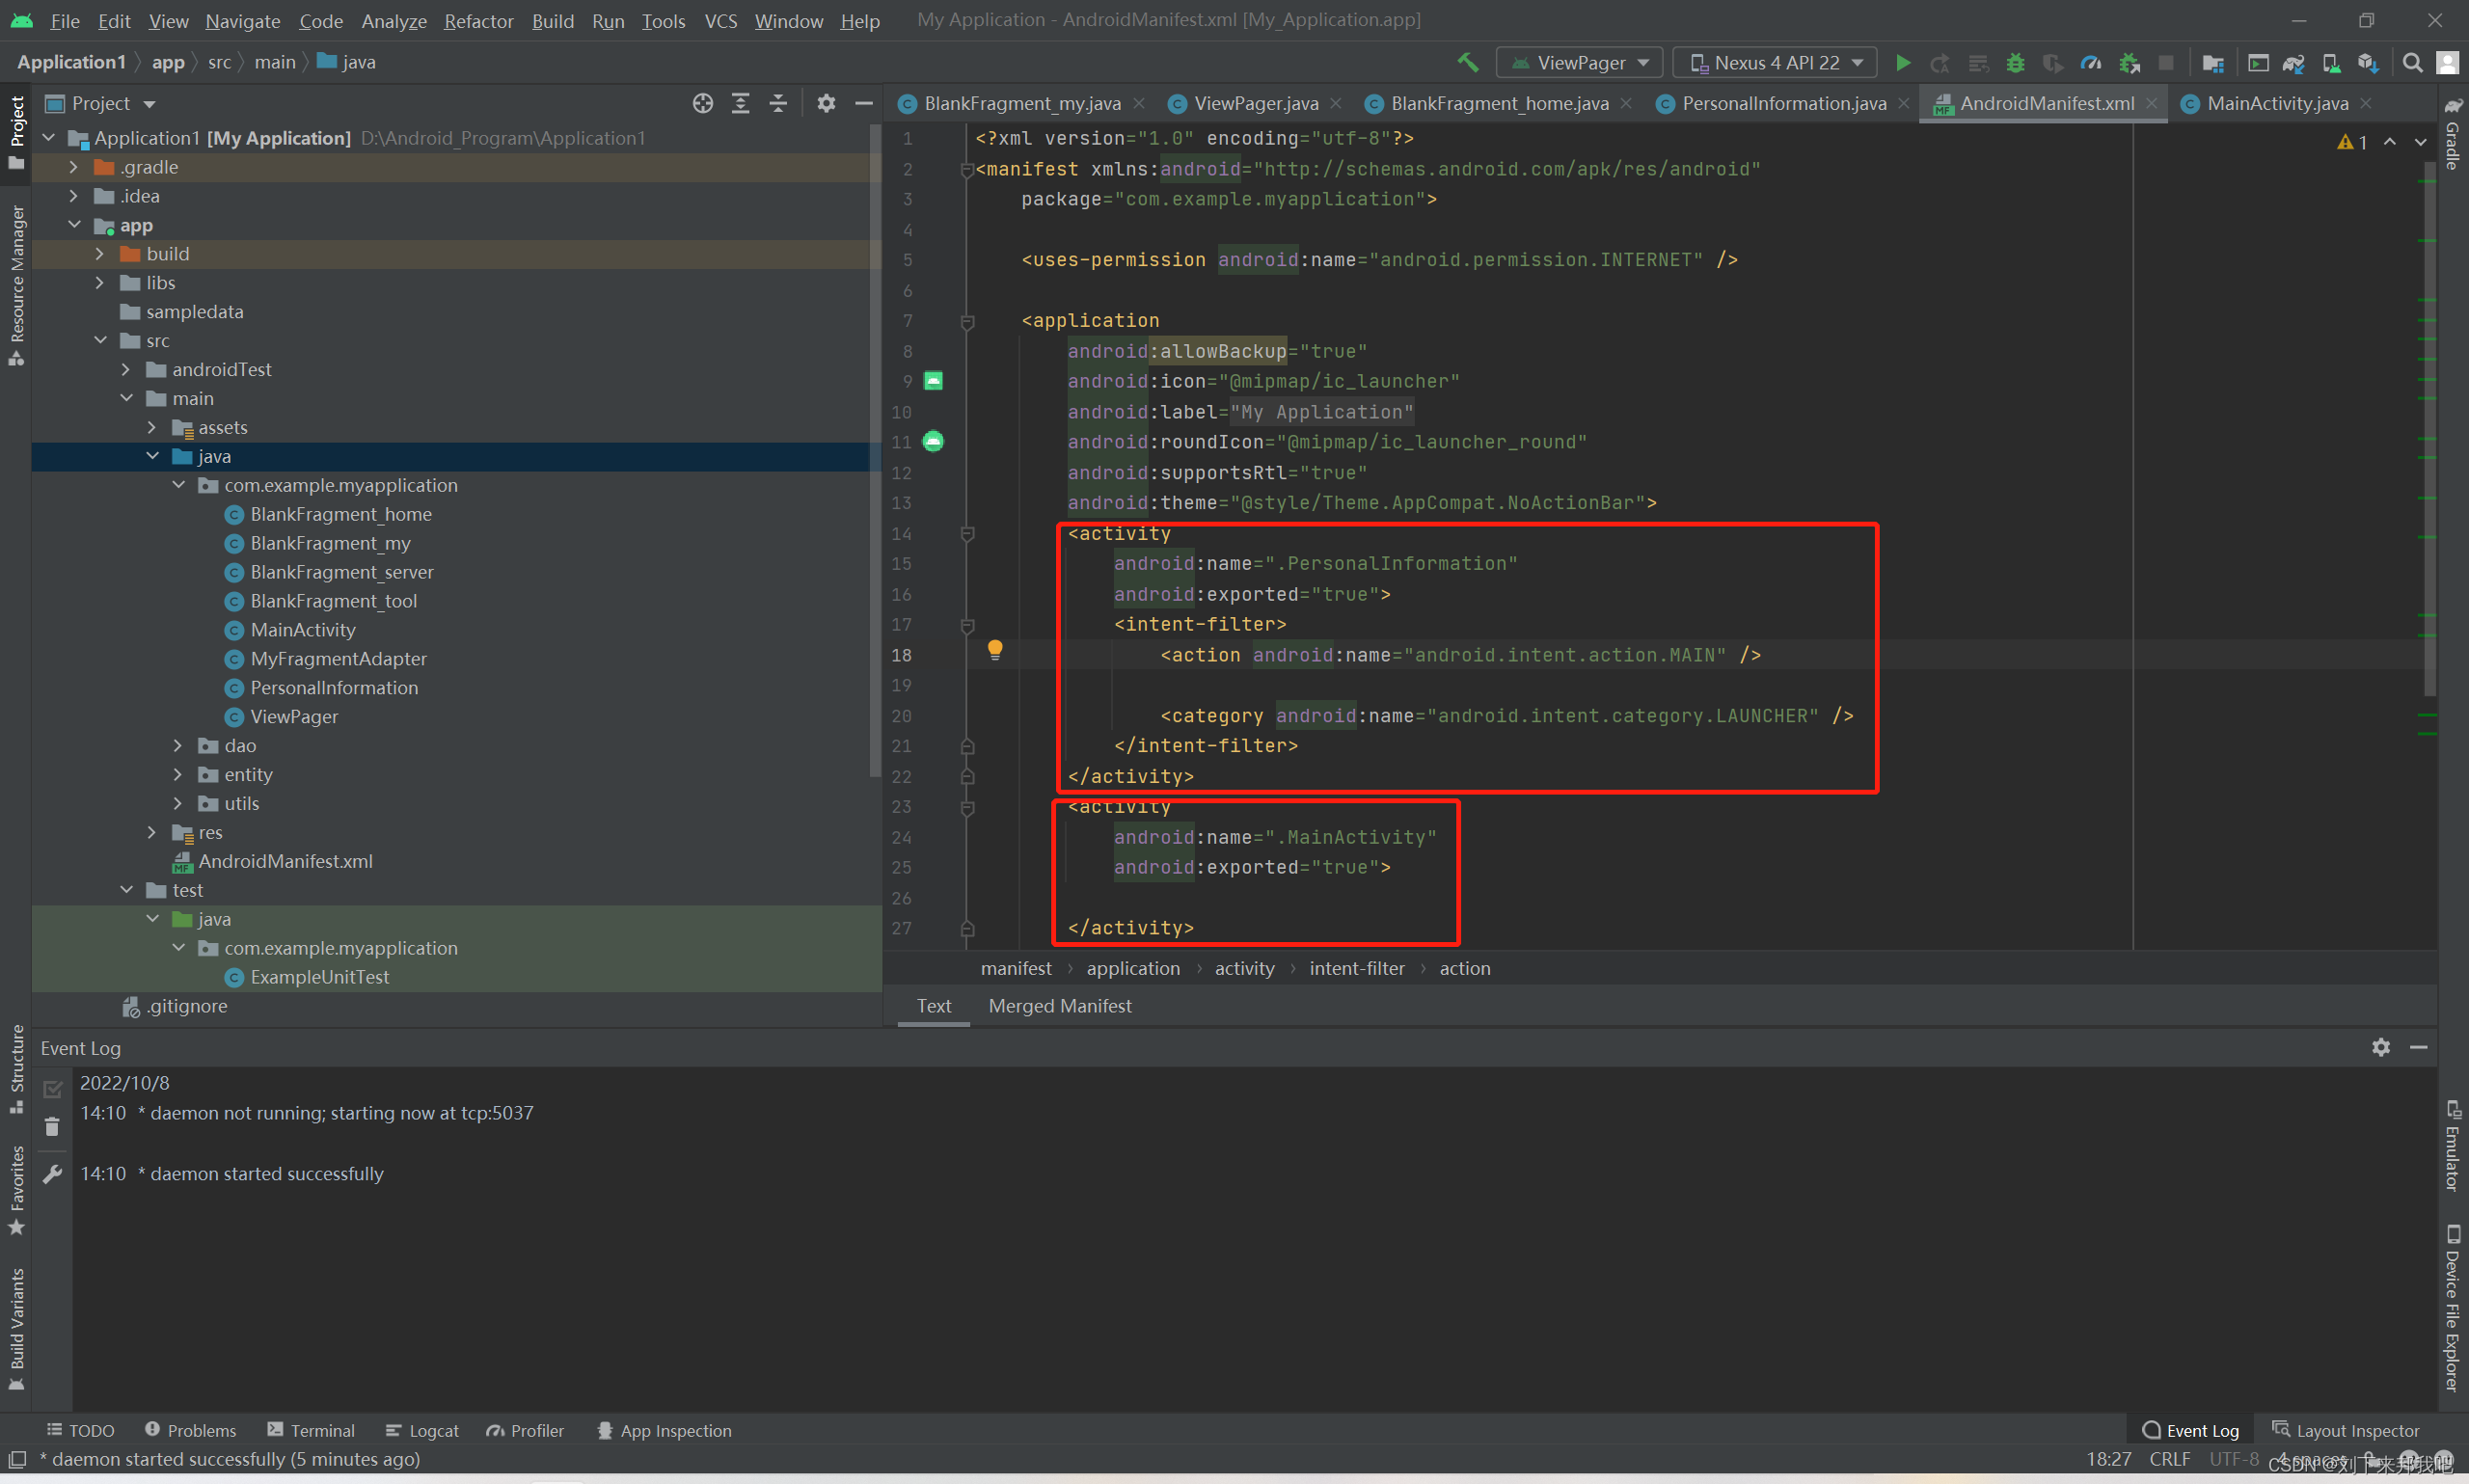
Task: Profile the app with the gauge icon
Action: pyautogui.click(x=2091, y=62)
